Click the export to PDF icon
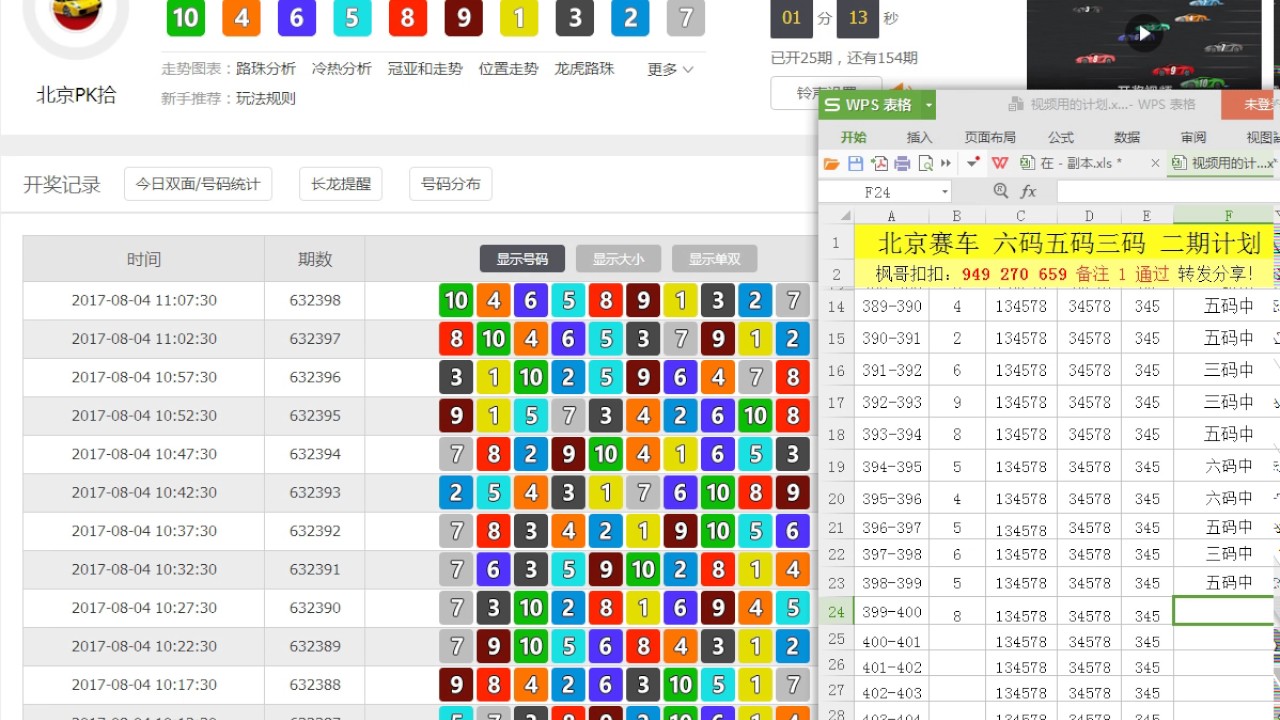 pos(879,163)
